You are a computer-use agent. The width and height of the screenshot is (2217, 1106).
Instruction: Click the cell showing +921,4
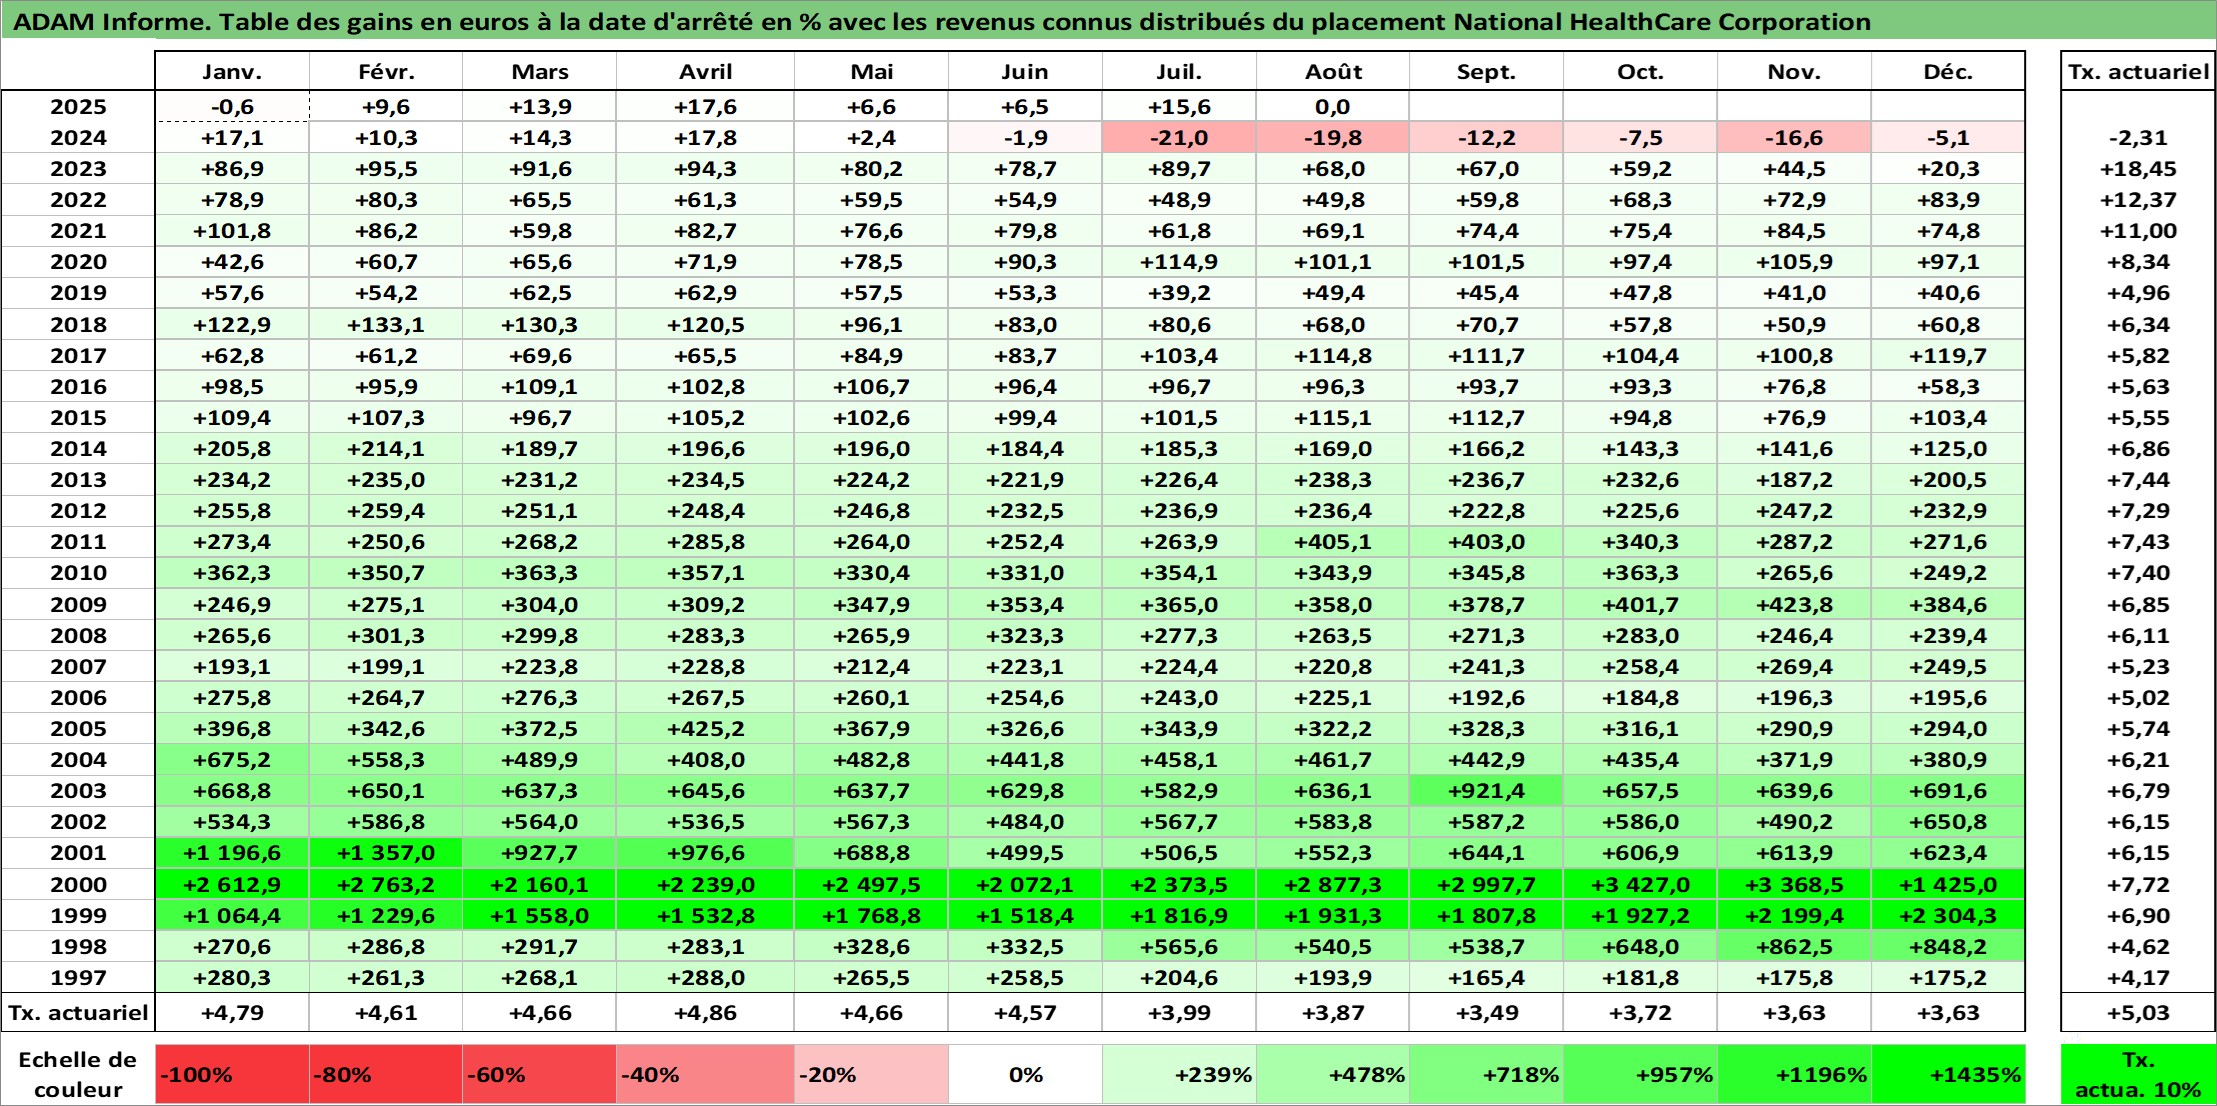(x=1486, y=791)
